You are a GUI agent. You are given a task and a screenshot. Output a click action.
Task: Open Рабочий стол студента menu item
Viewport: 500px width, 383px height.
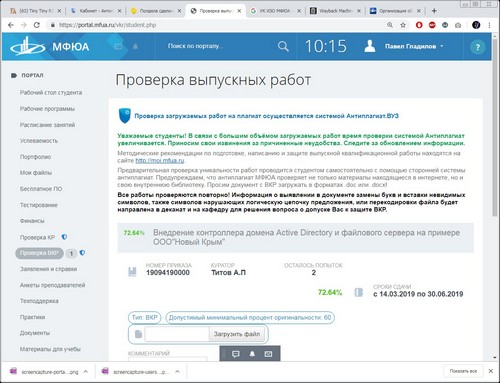tap(51, 93)
